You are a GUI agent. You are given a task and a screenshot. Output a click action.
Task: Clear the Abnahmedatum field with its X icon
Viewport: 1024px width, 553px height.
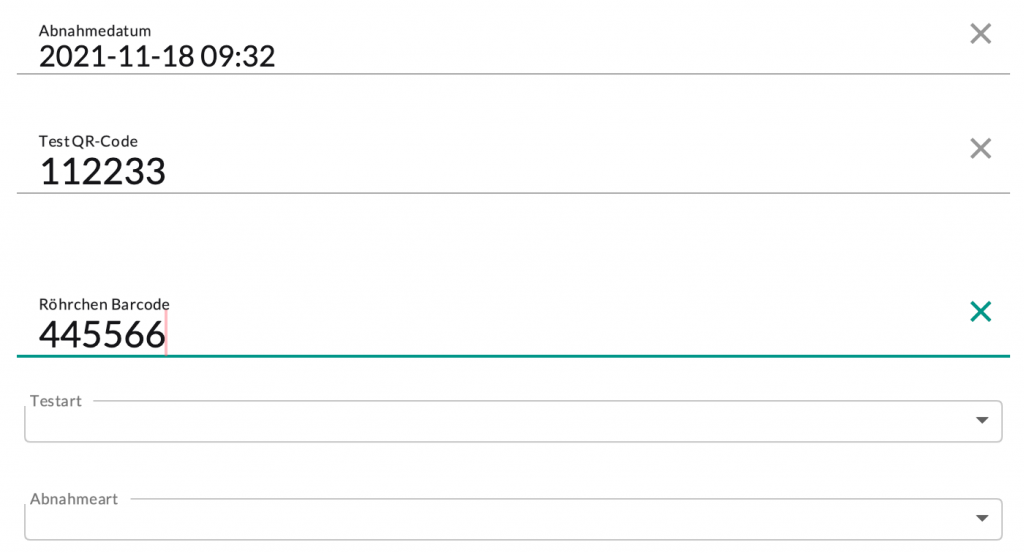point(980,34)
